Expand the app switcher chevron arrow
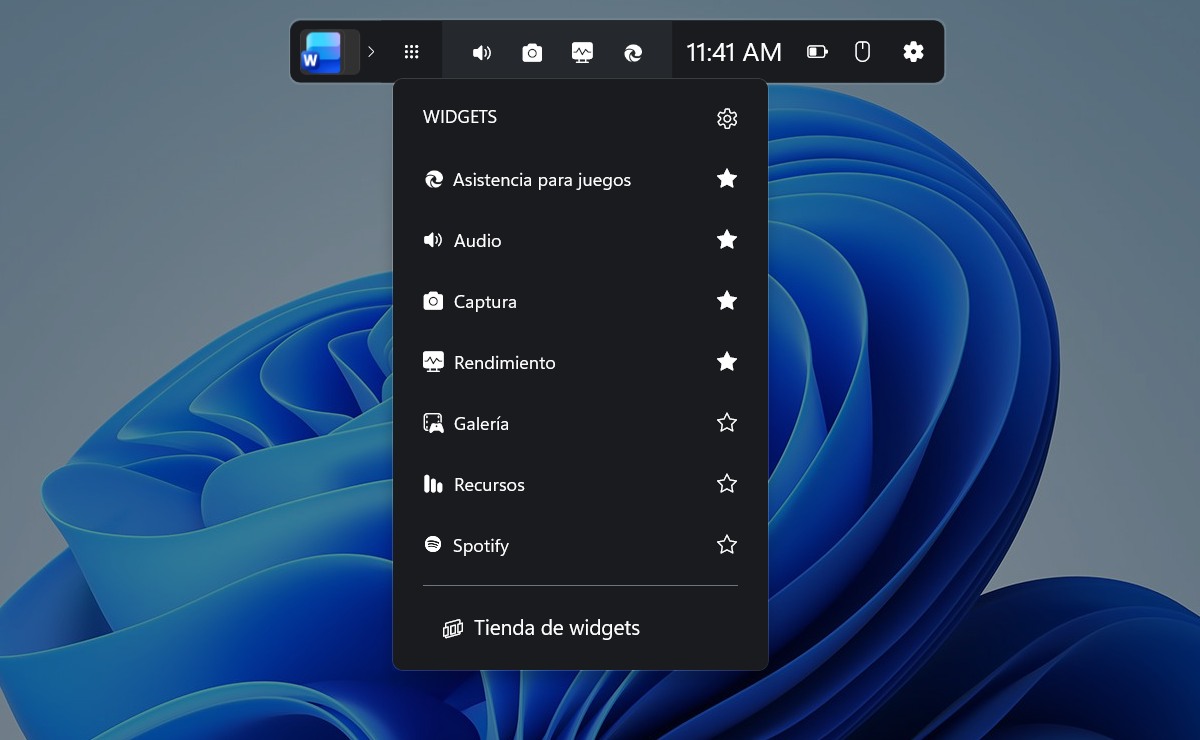The width and height of the screenshot is (1200, 740). [371, 52]
